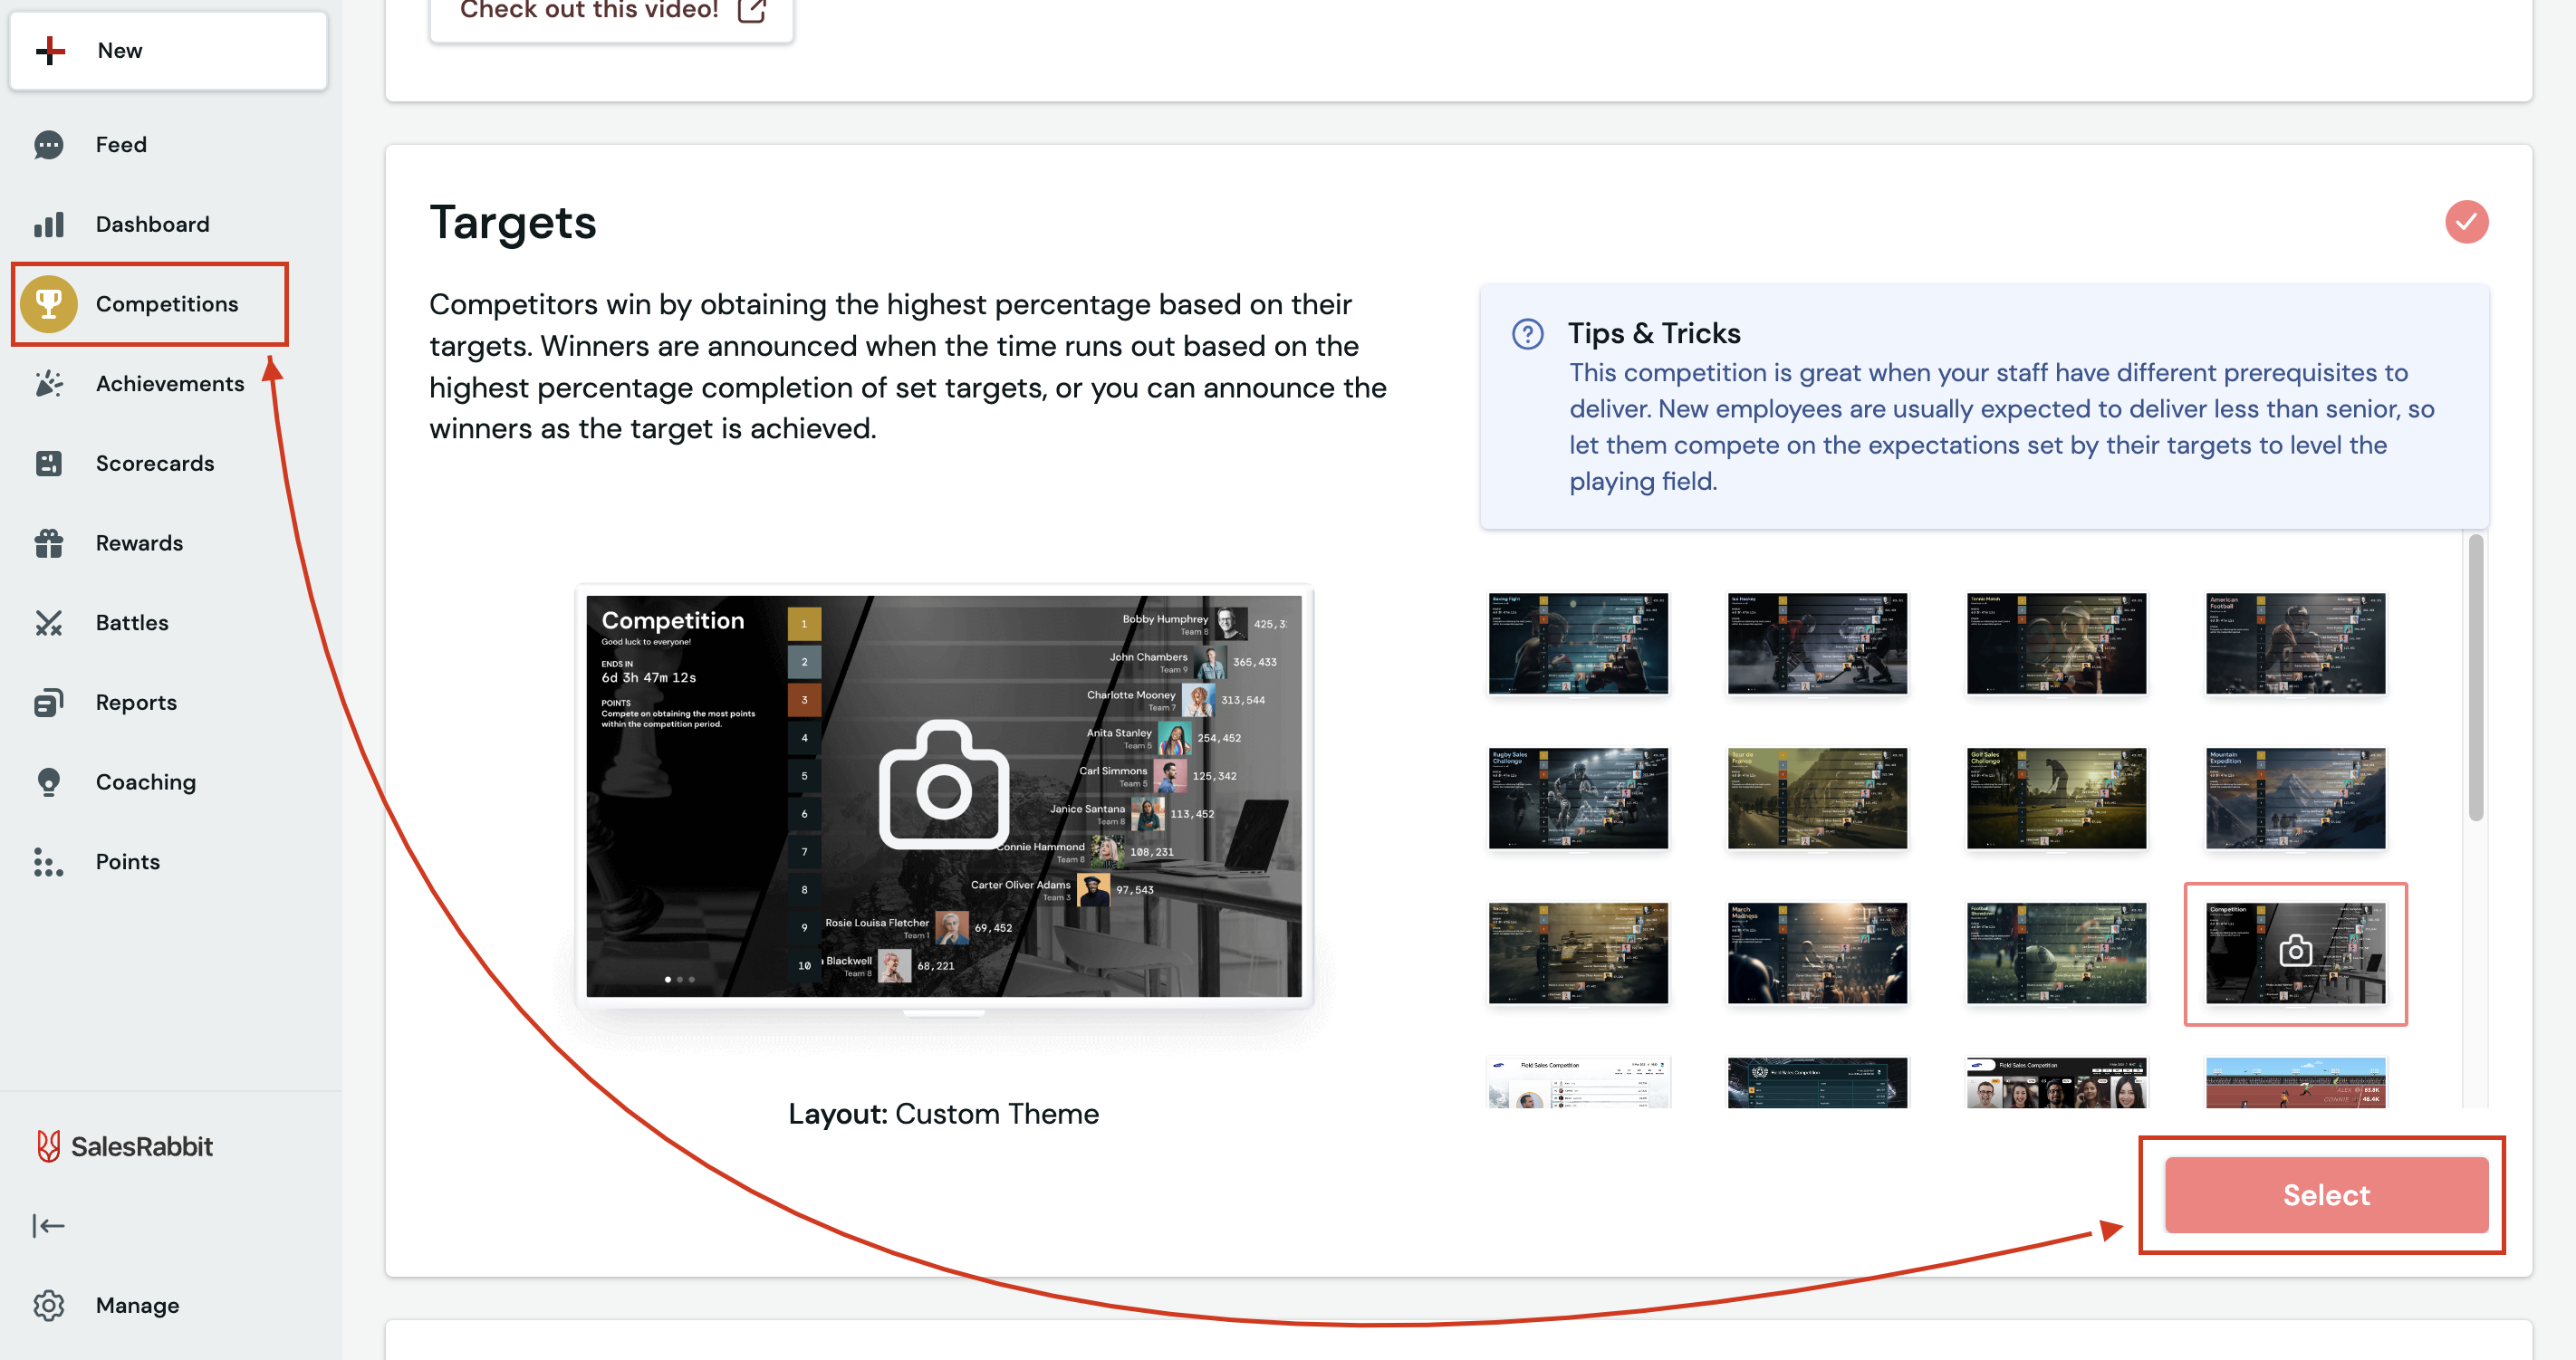Open the Points dots icon
2576x1360 pixels.
coord(48,861)
